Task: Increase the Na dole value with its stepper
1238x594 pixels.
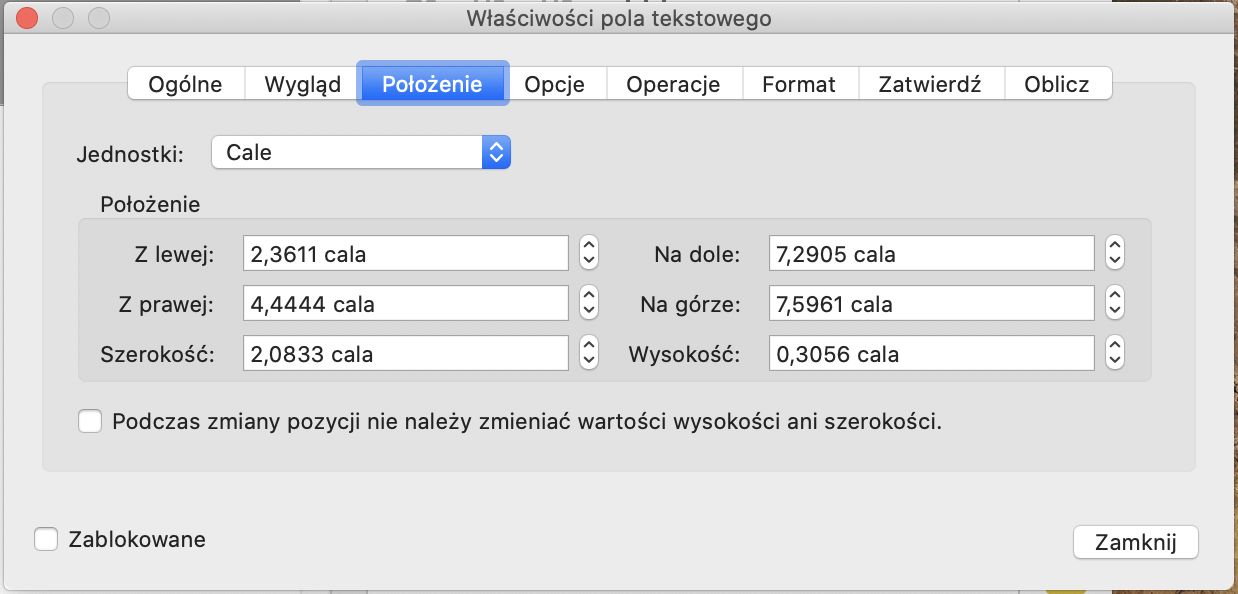Action: click(x=1113, y=247)
